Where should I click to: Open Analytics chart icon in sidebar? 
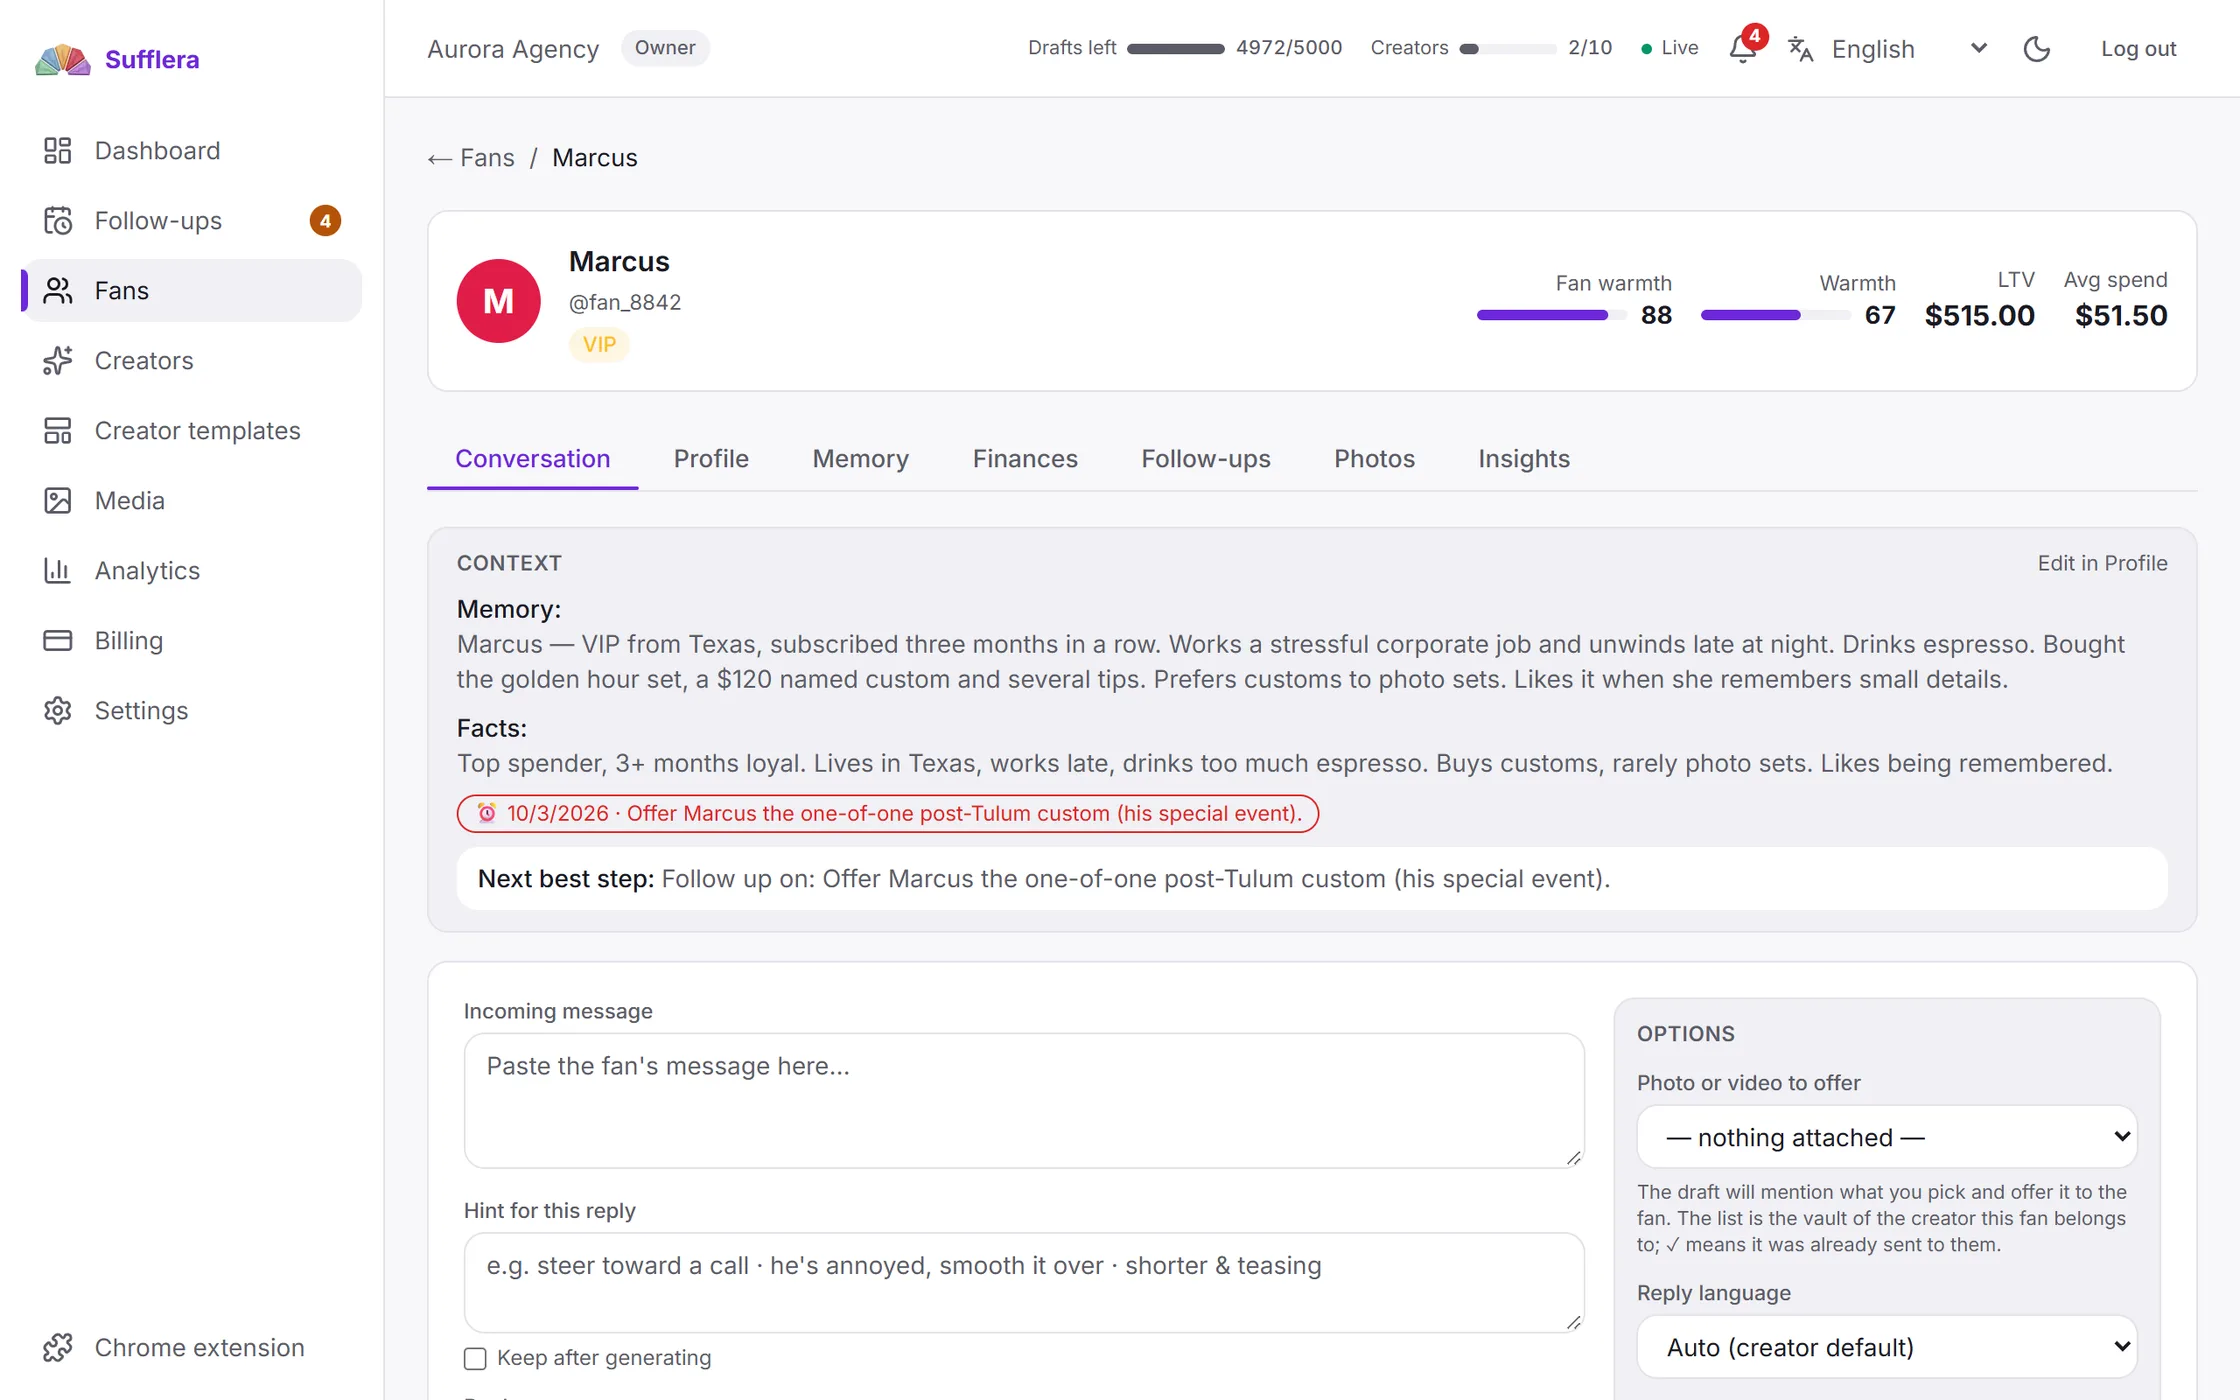tap(58, 571)
